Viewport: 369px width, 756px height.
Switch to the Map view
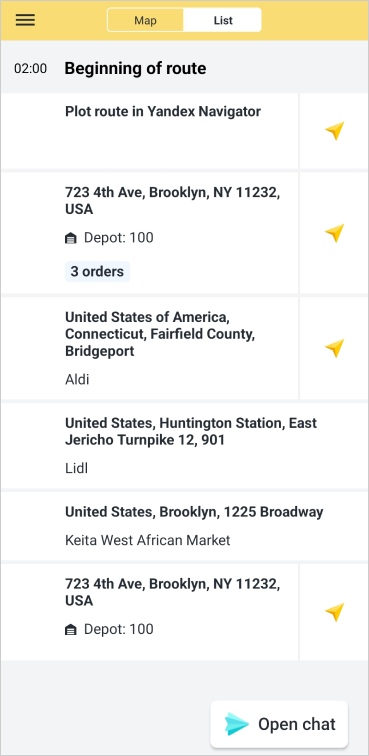(x=145, y=20)
